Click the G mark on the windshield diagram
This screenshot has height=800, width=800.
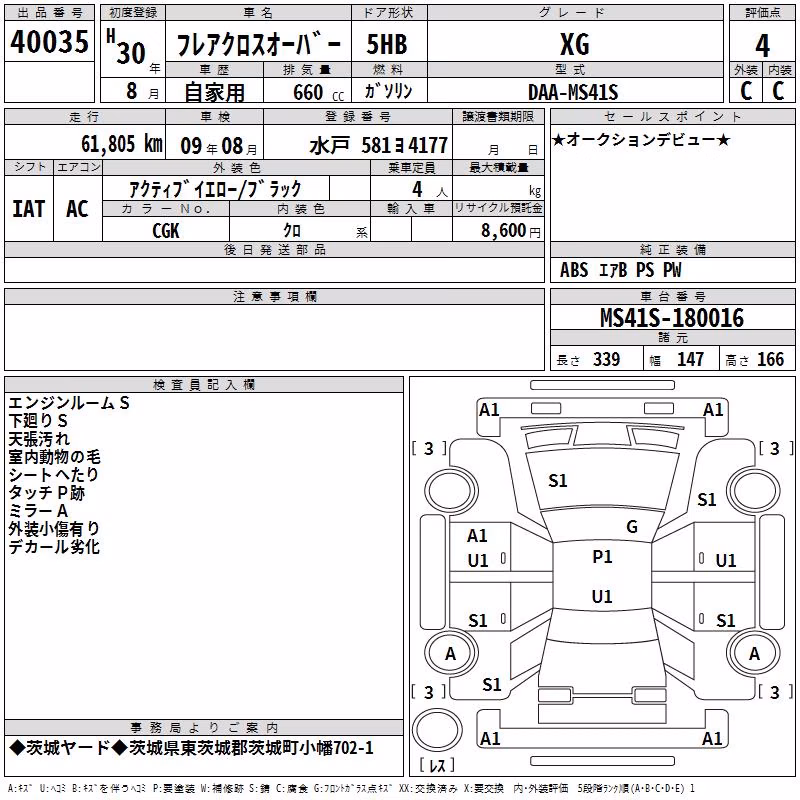coord(632,527)
